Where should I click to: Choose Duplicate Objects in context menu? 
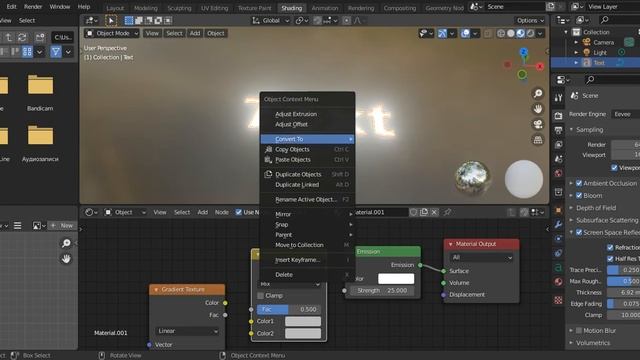click(x=307, y=174)
